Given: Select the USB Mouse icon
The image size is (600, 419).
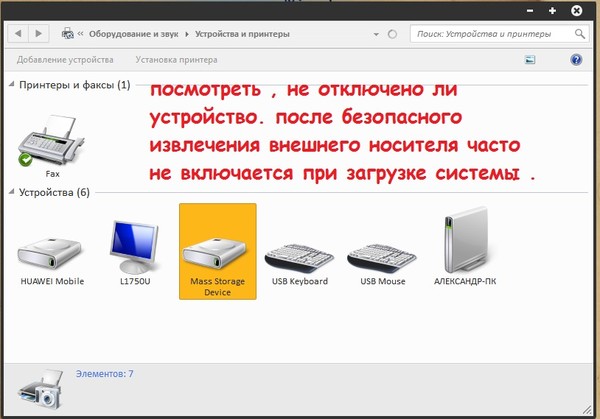Looking at the screenshot, I should (x=382, y=257).
